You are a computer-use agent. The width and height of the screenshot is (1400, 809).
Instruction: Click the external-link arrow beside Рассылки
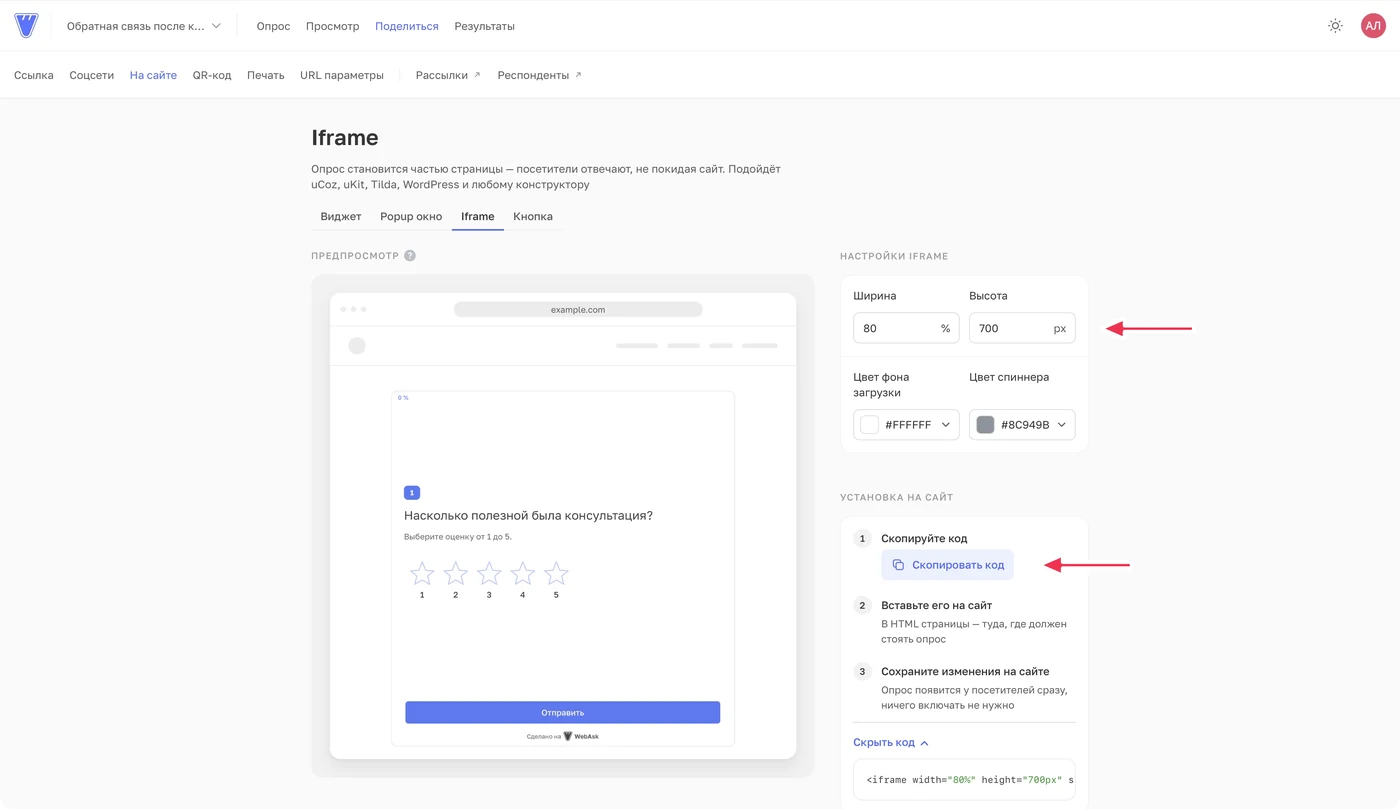[x=477, y=75]
